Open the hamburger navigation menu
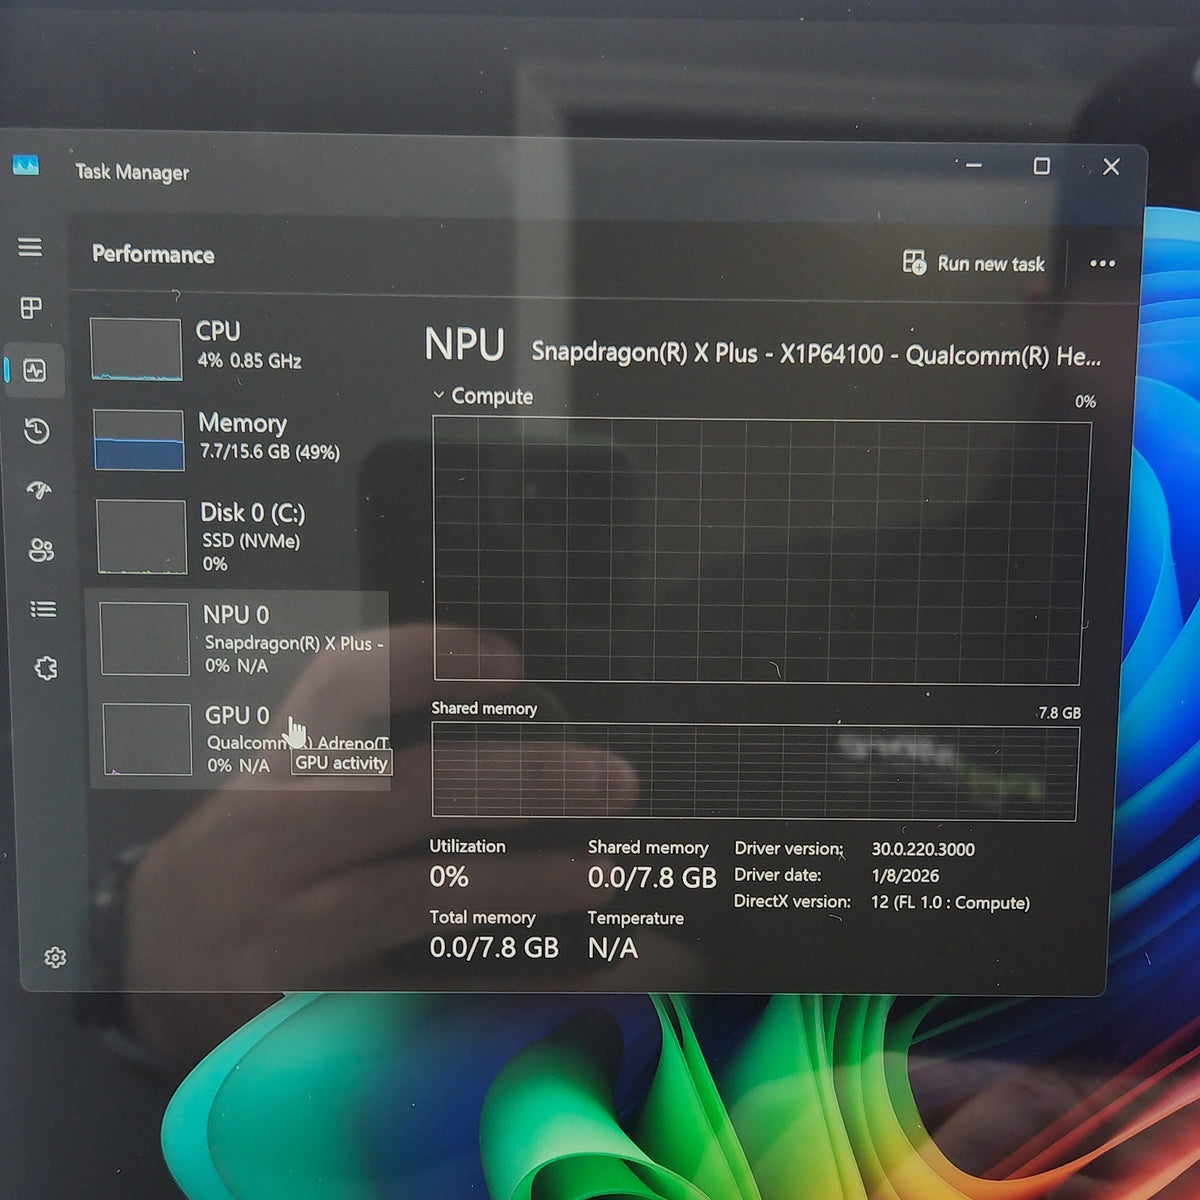Screen dimensions: 1200x1200 click(30, 247)
